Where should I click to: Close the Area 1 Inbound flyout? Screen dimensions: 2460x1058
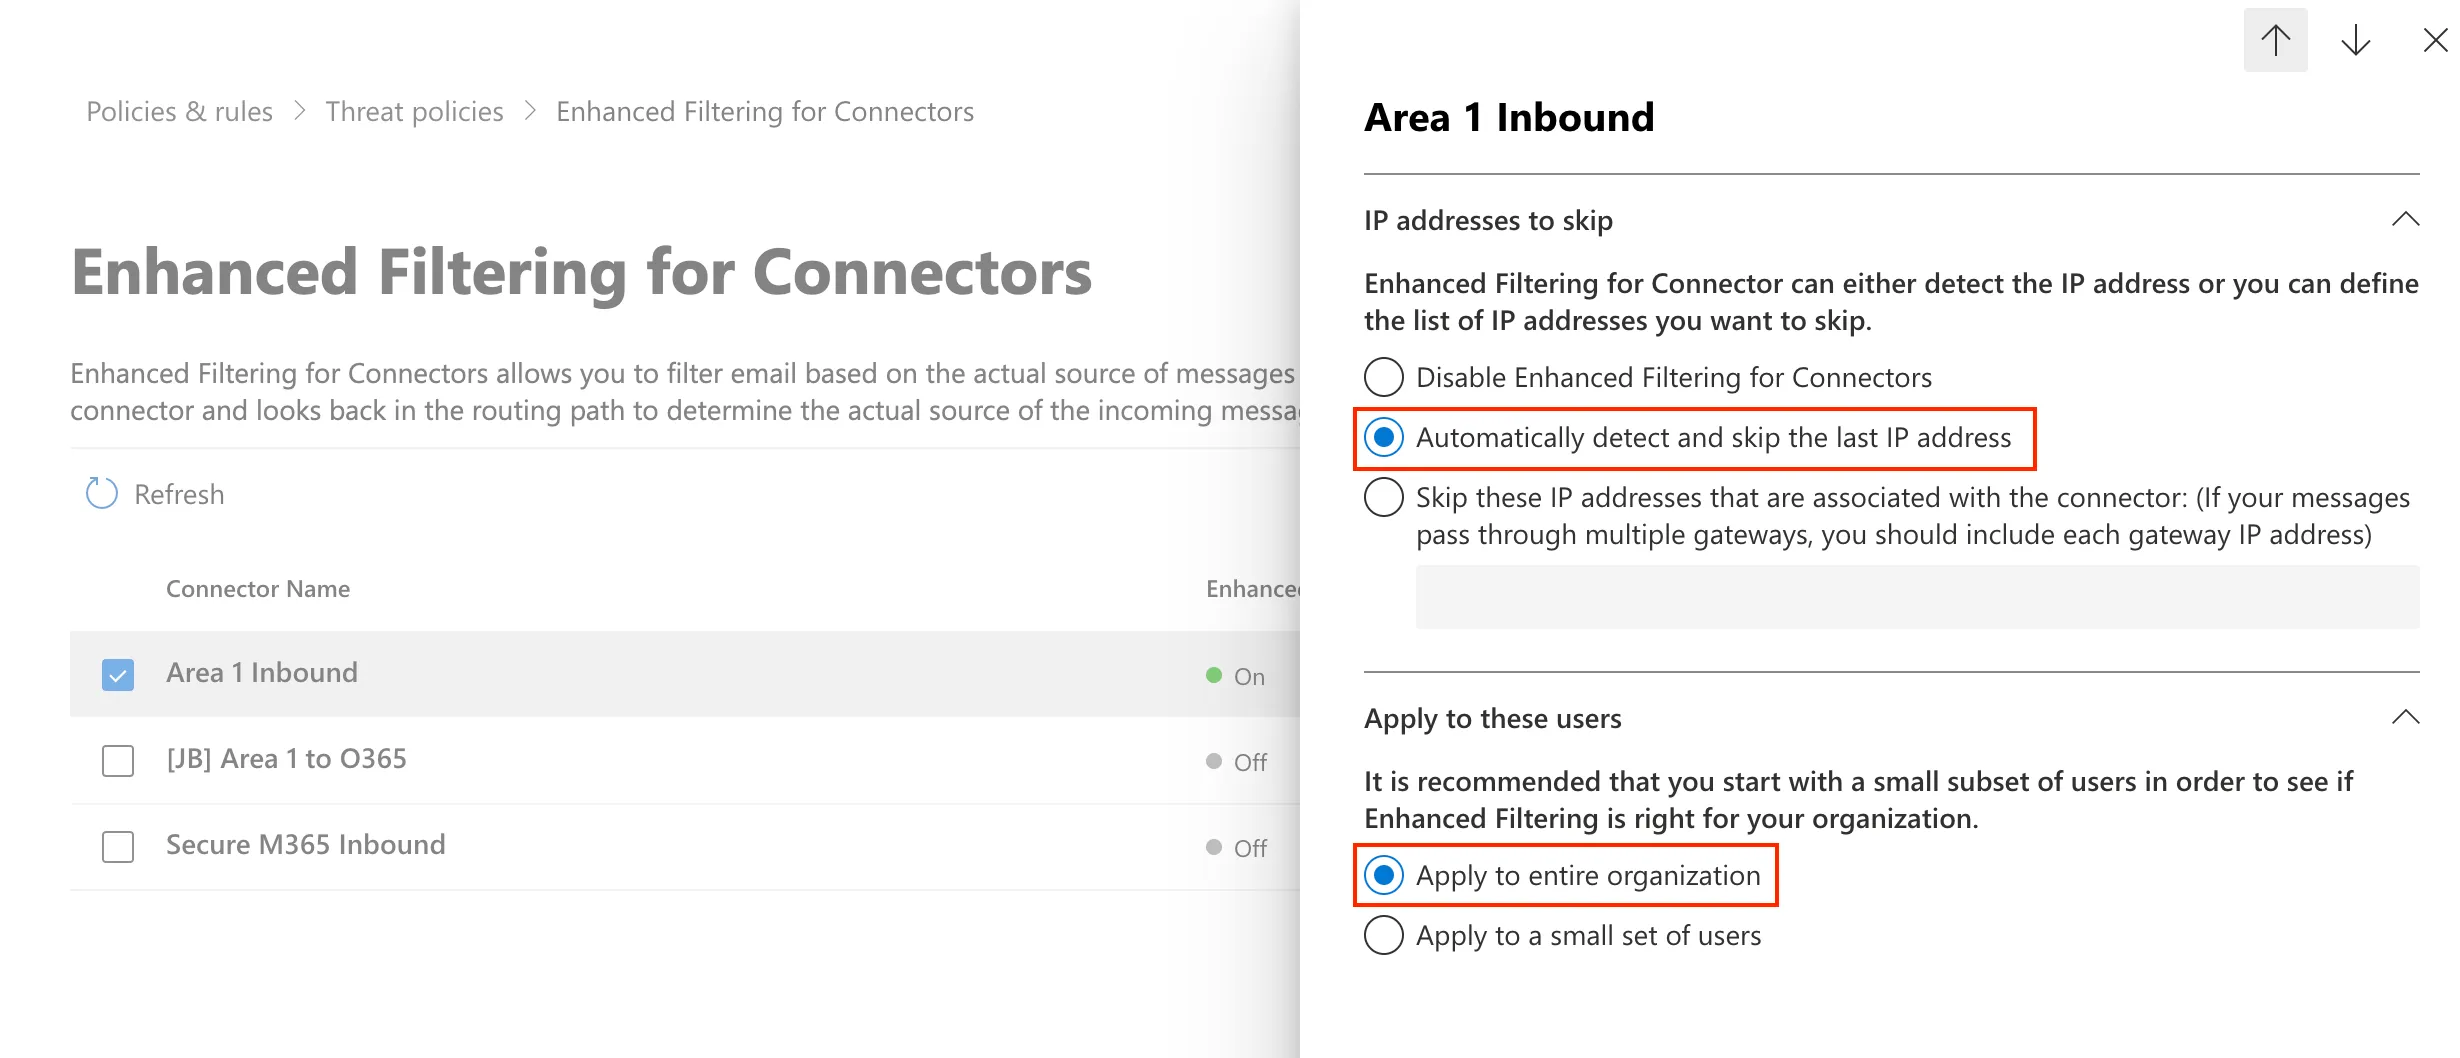(x=2433, y=40)
